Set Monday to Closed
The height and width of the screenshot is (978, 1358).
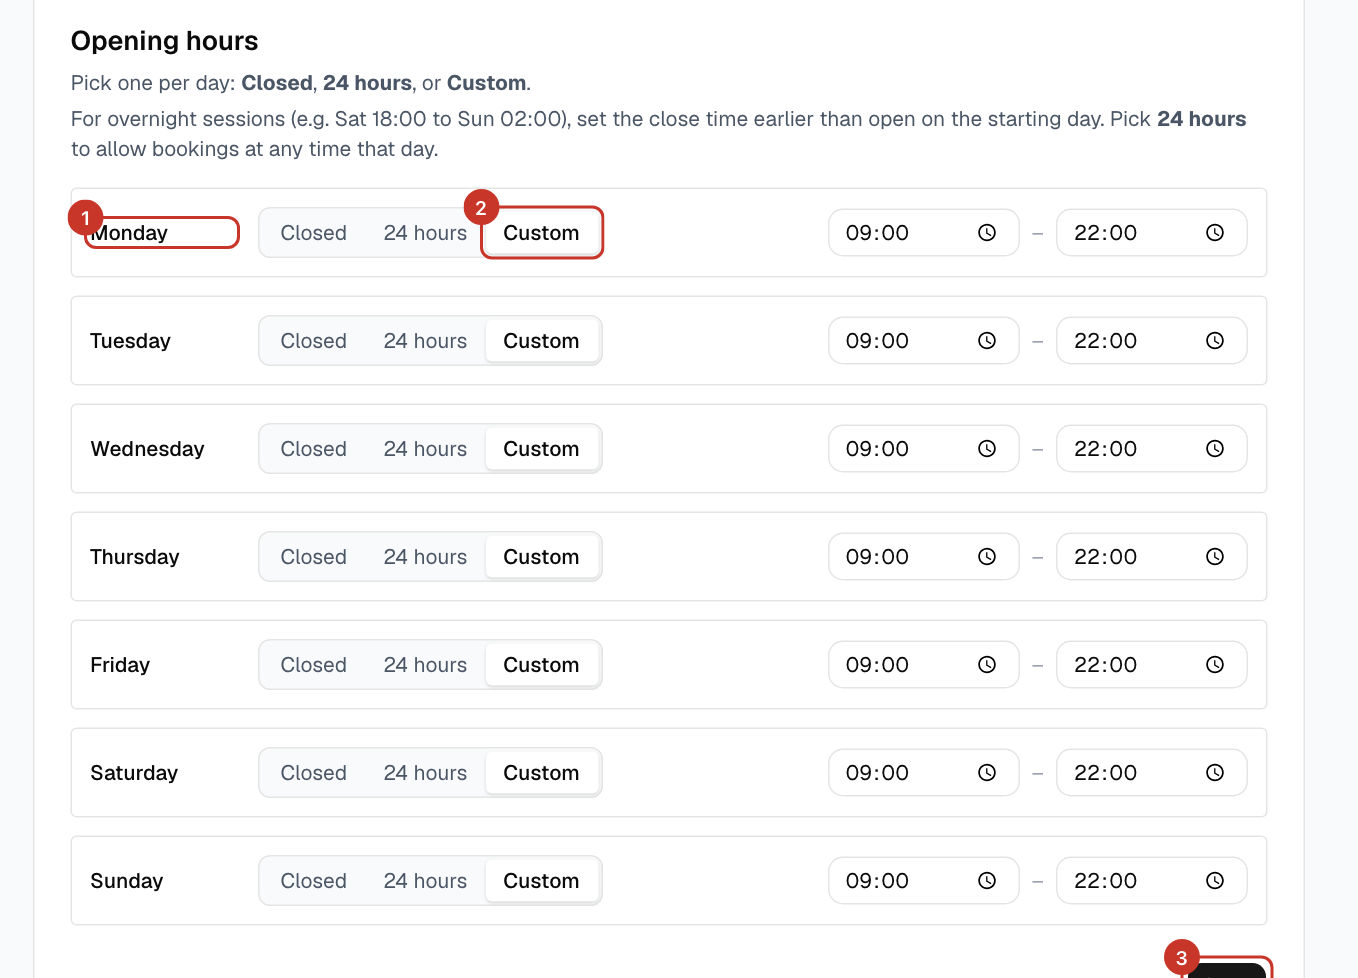(x=314, y=233)
